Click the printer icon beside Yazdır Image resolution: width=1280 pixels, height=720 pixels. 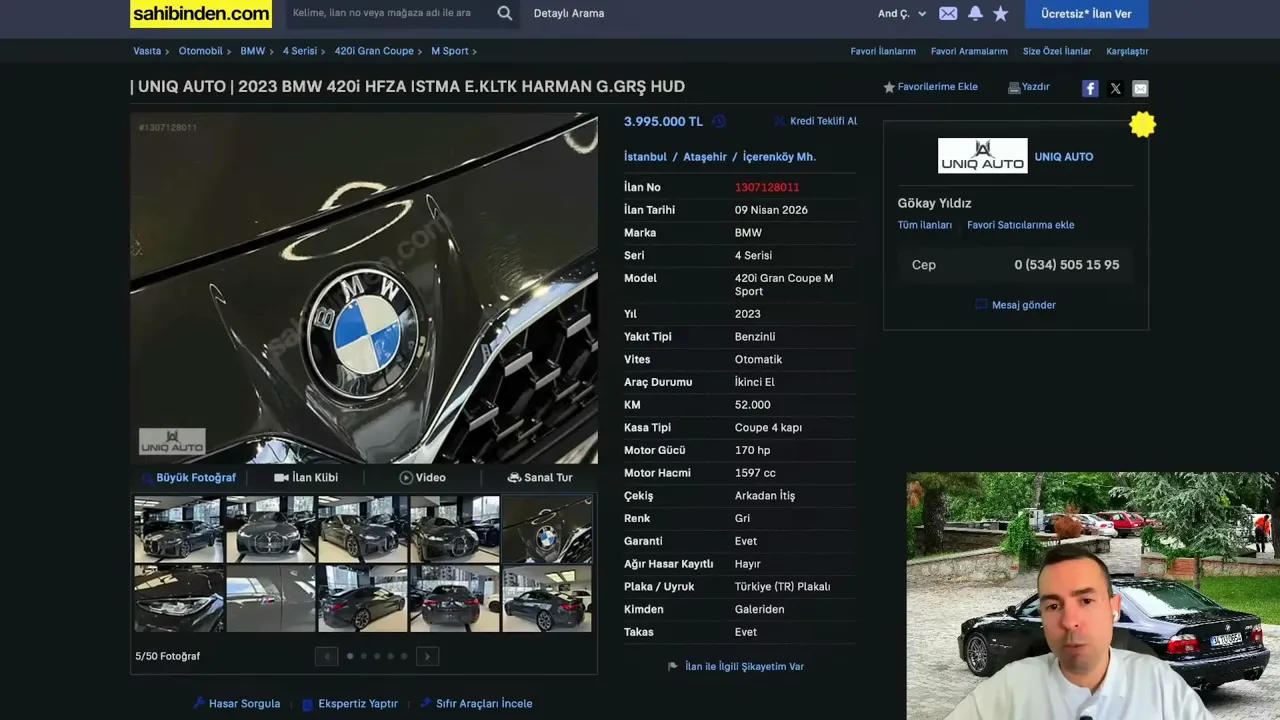pos(1014,87)
